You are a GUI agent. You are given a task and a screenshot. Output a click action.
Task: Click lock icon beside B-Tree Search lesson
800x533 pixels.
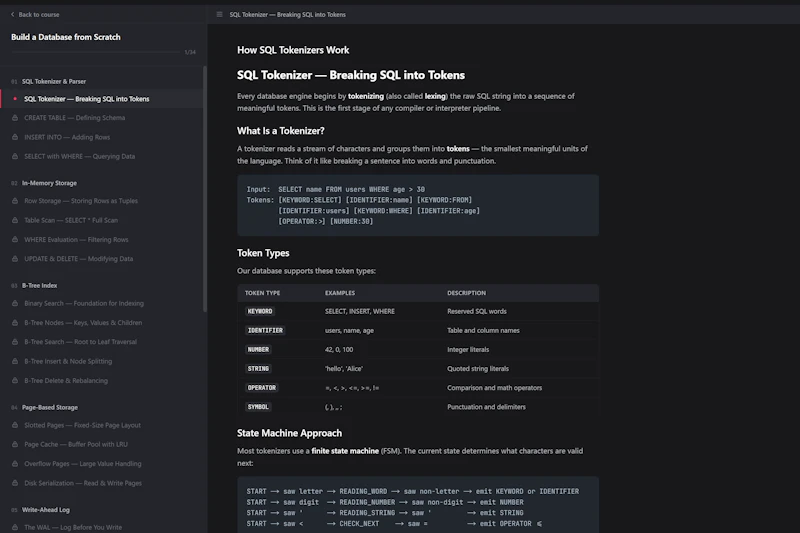tap(15, 342)
